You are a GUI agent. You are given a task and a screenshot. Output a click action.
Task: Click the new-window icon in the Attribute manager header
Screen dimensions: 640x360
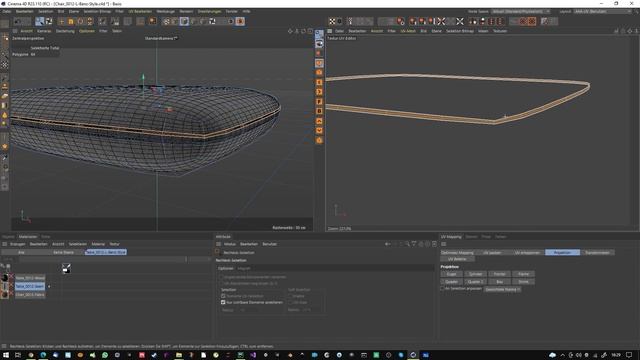point(434,244)
